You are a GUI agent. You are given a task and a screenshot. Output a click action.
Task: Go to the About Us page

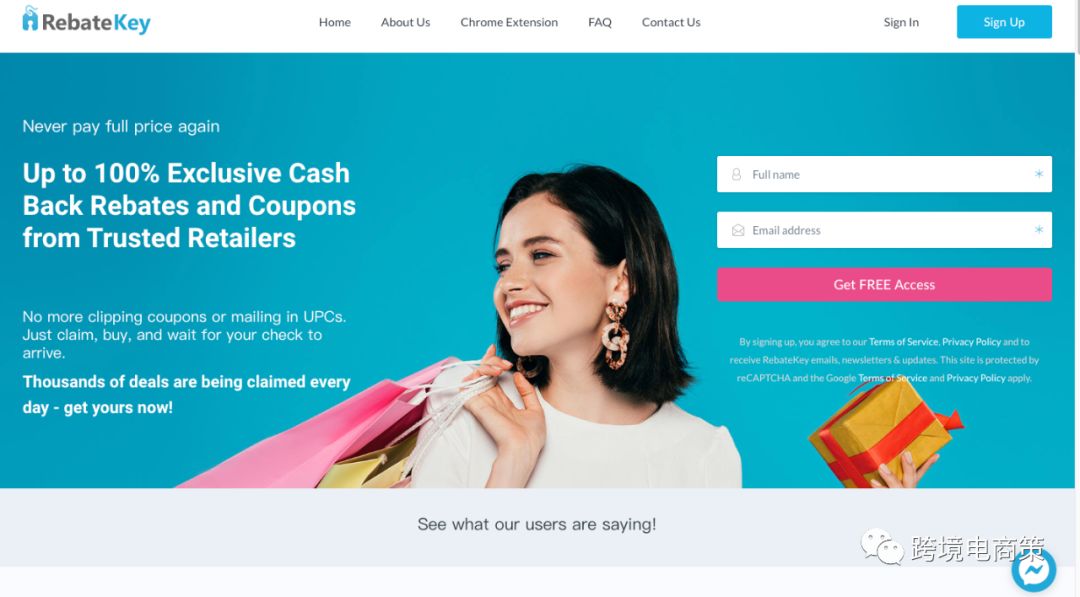point(405,22)
